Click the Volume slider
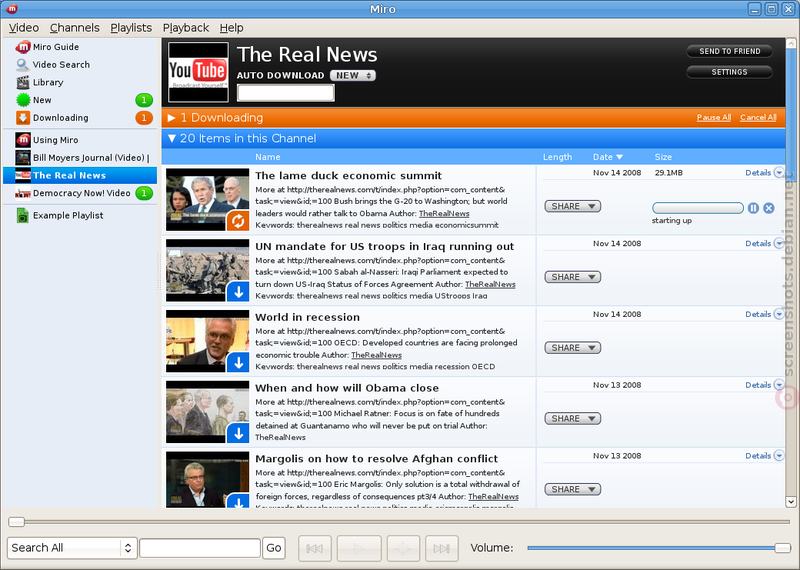 659,548
